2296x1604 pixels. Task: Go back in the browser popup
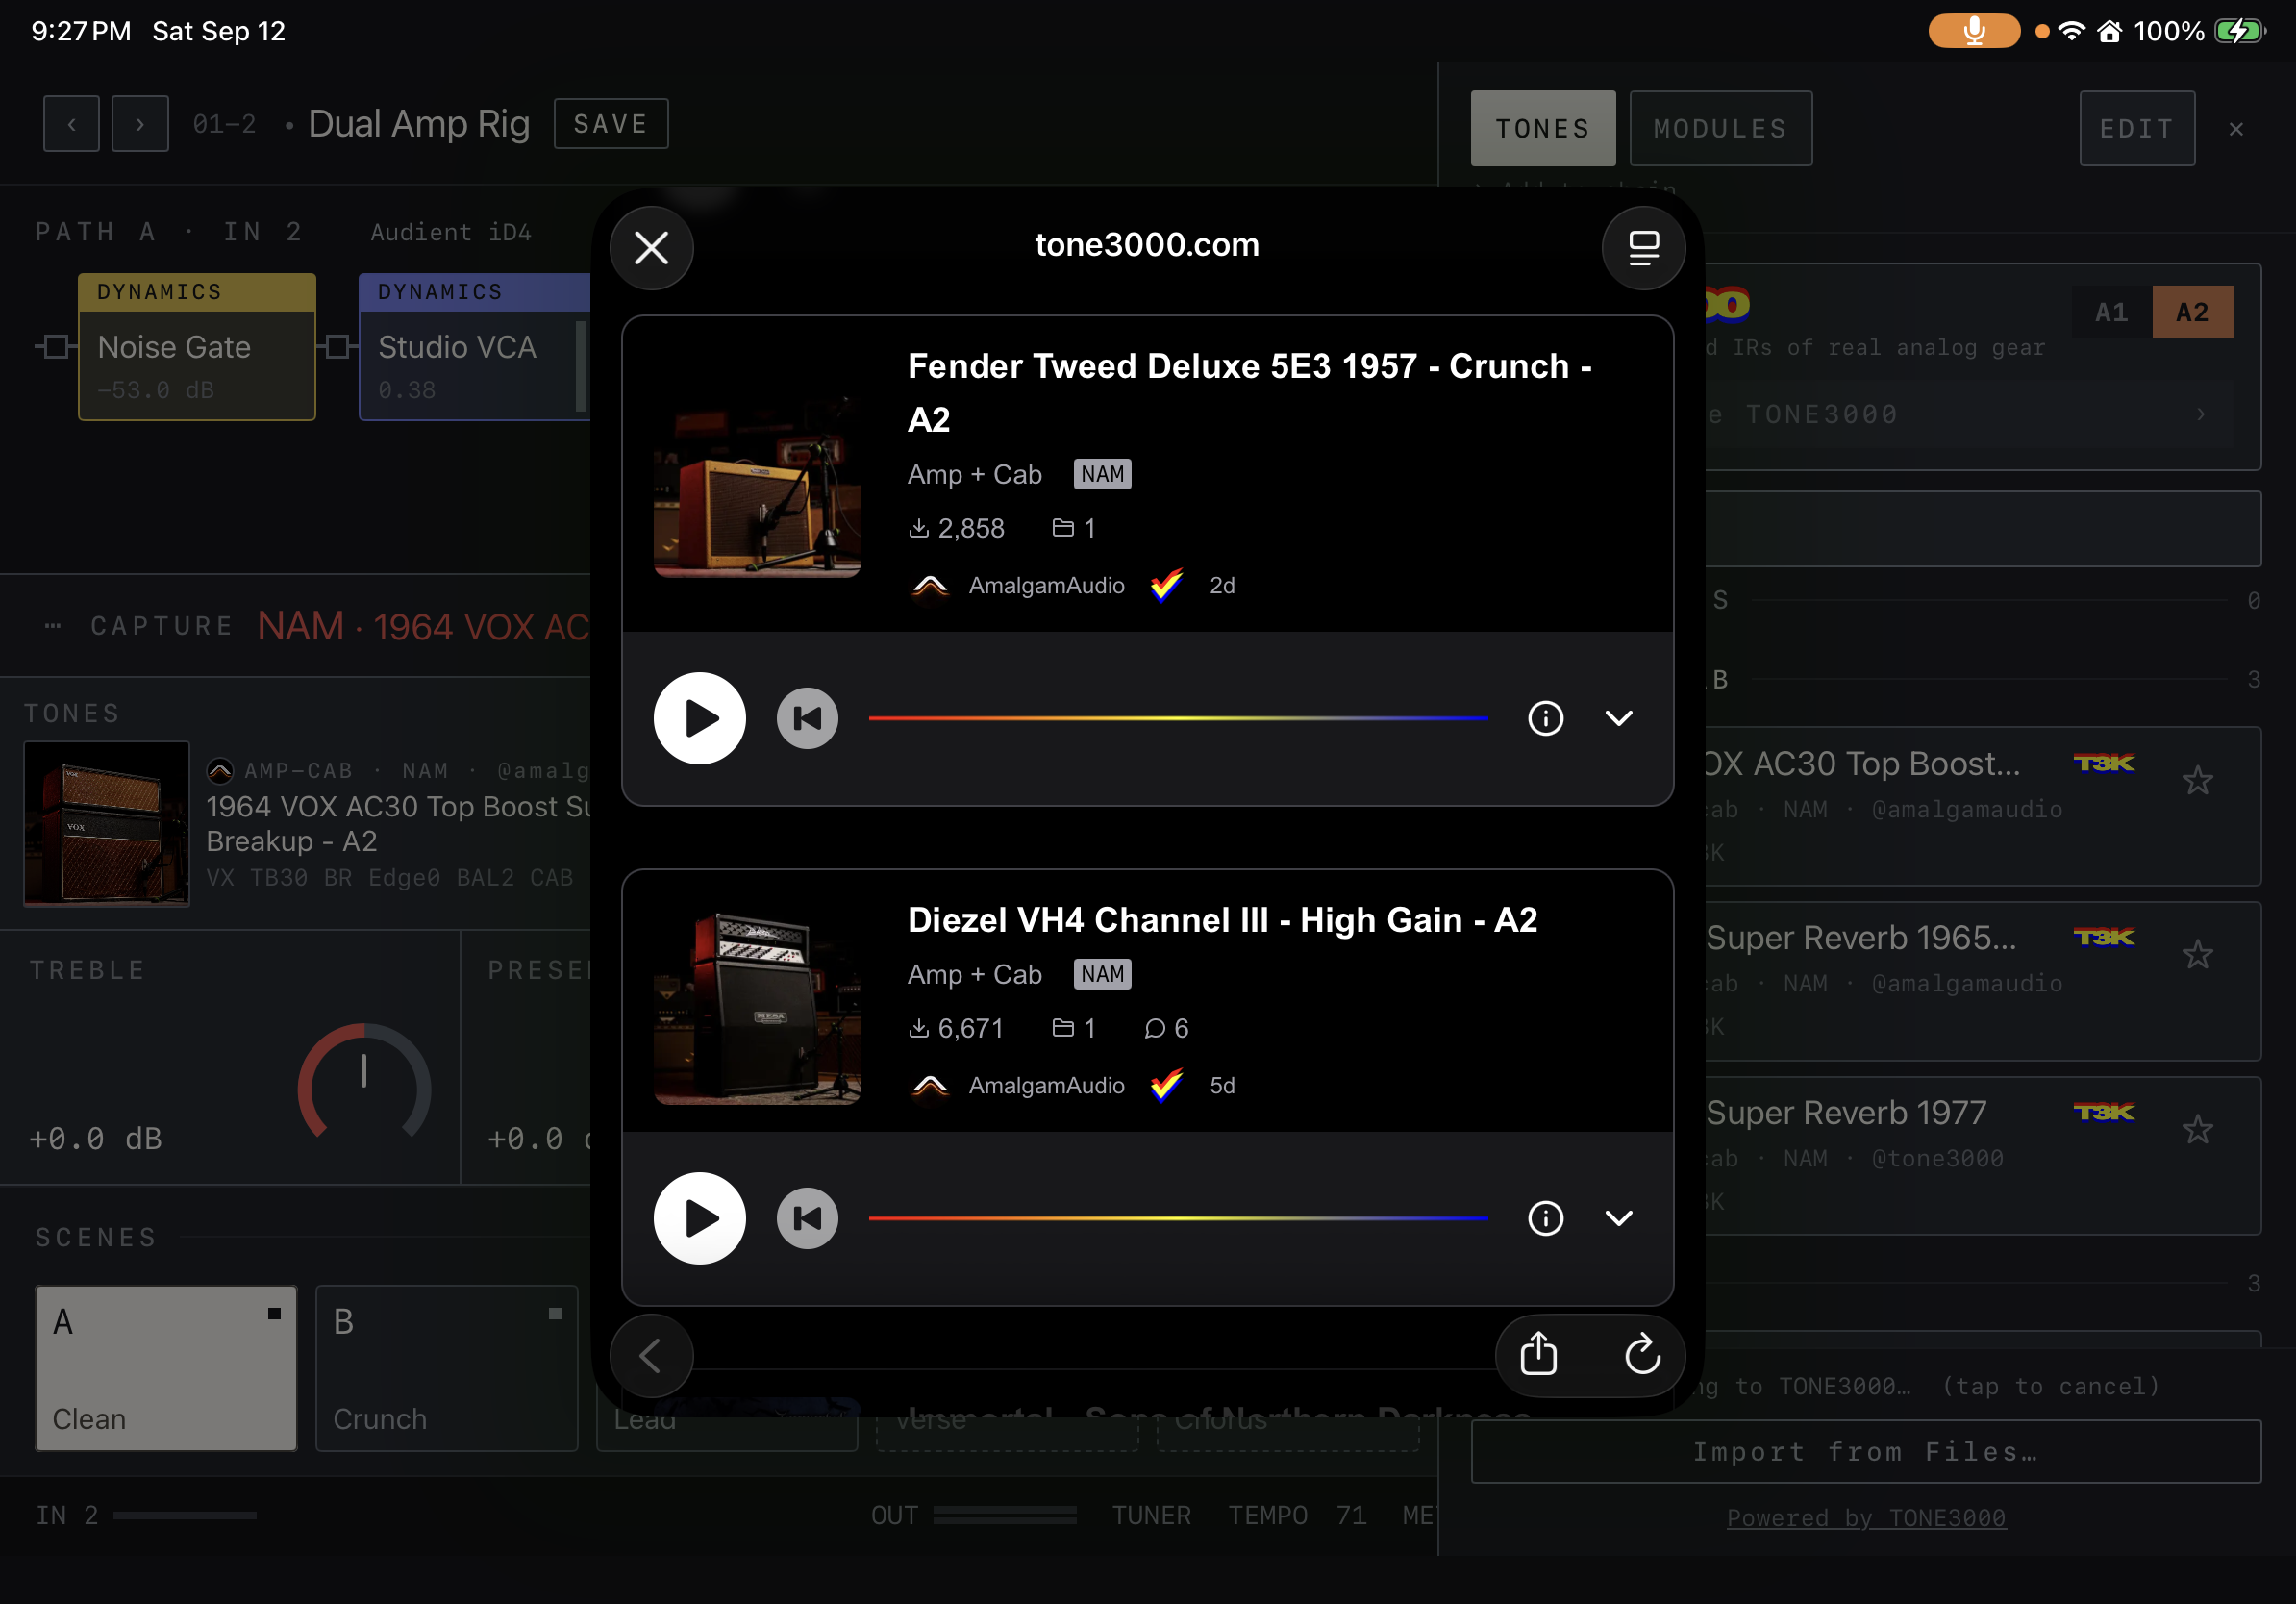point(651,1356)
